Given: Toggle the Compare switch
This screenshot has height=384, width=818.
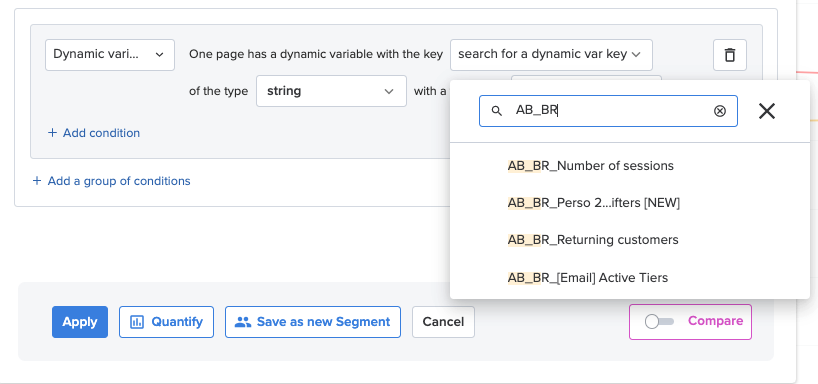Looking at the screenshot, I should 659,321.
